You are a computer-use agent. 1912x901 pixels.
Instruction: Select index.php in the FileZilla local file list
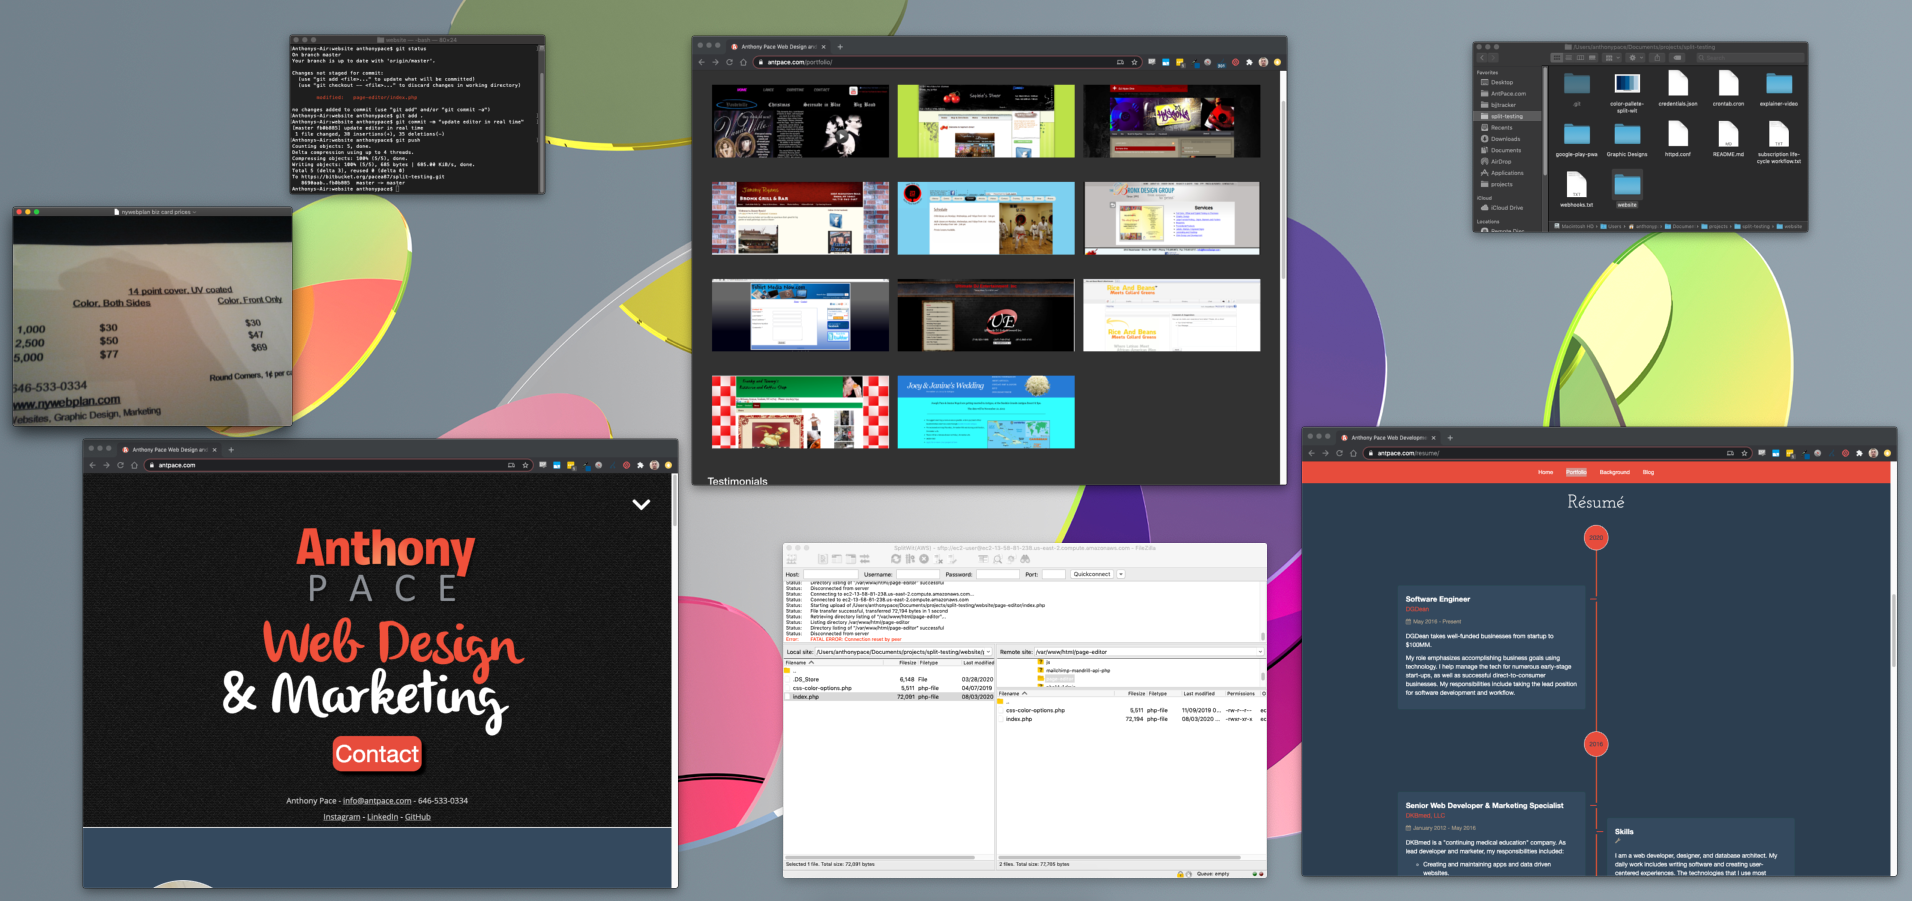889,697
